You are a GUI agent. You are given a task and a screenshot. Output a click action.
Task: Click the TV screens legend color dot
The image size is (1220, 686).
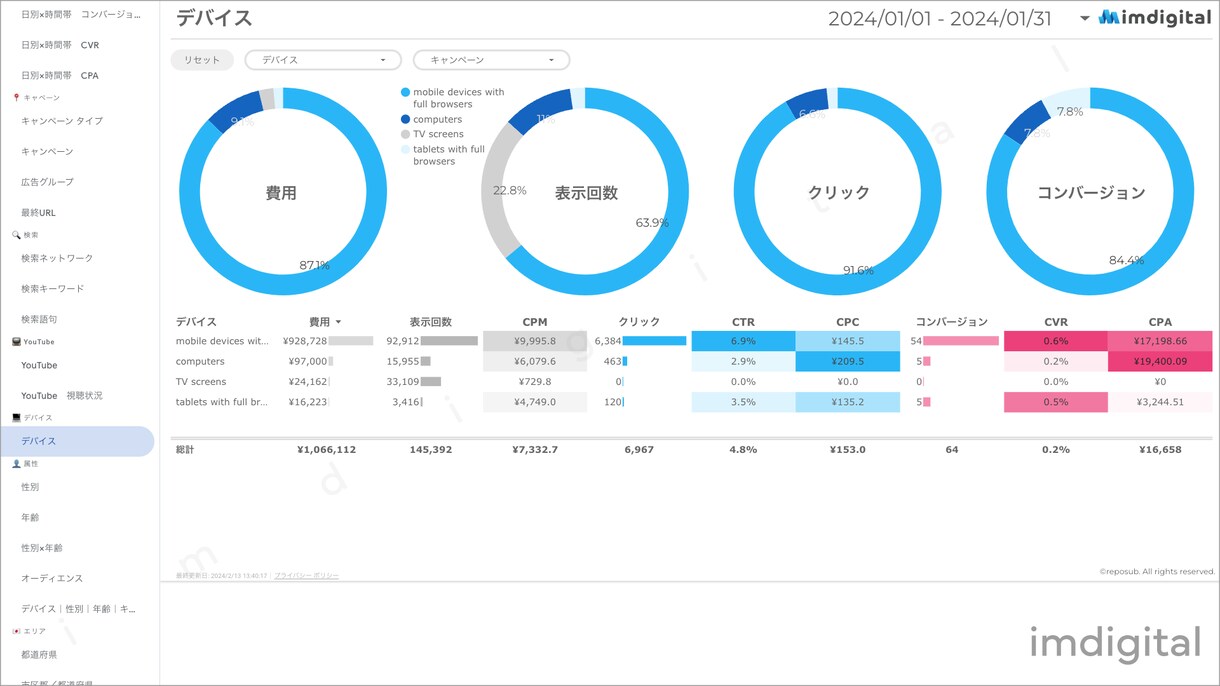coord(405,134)
